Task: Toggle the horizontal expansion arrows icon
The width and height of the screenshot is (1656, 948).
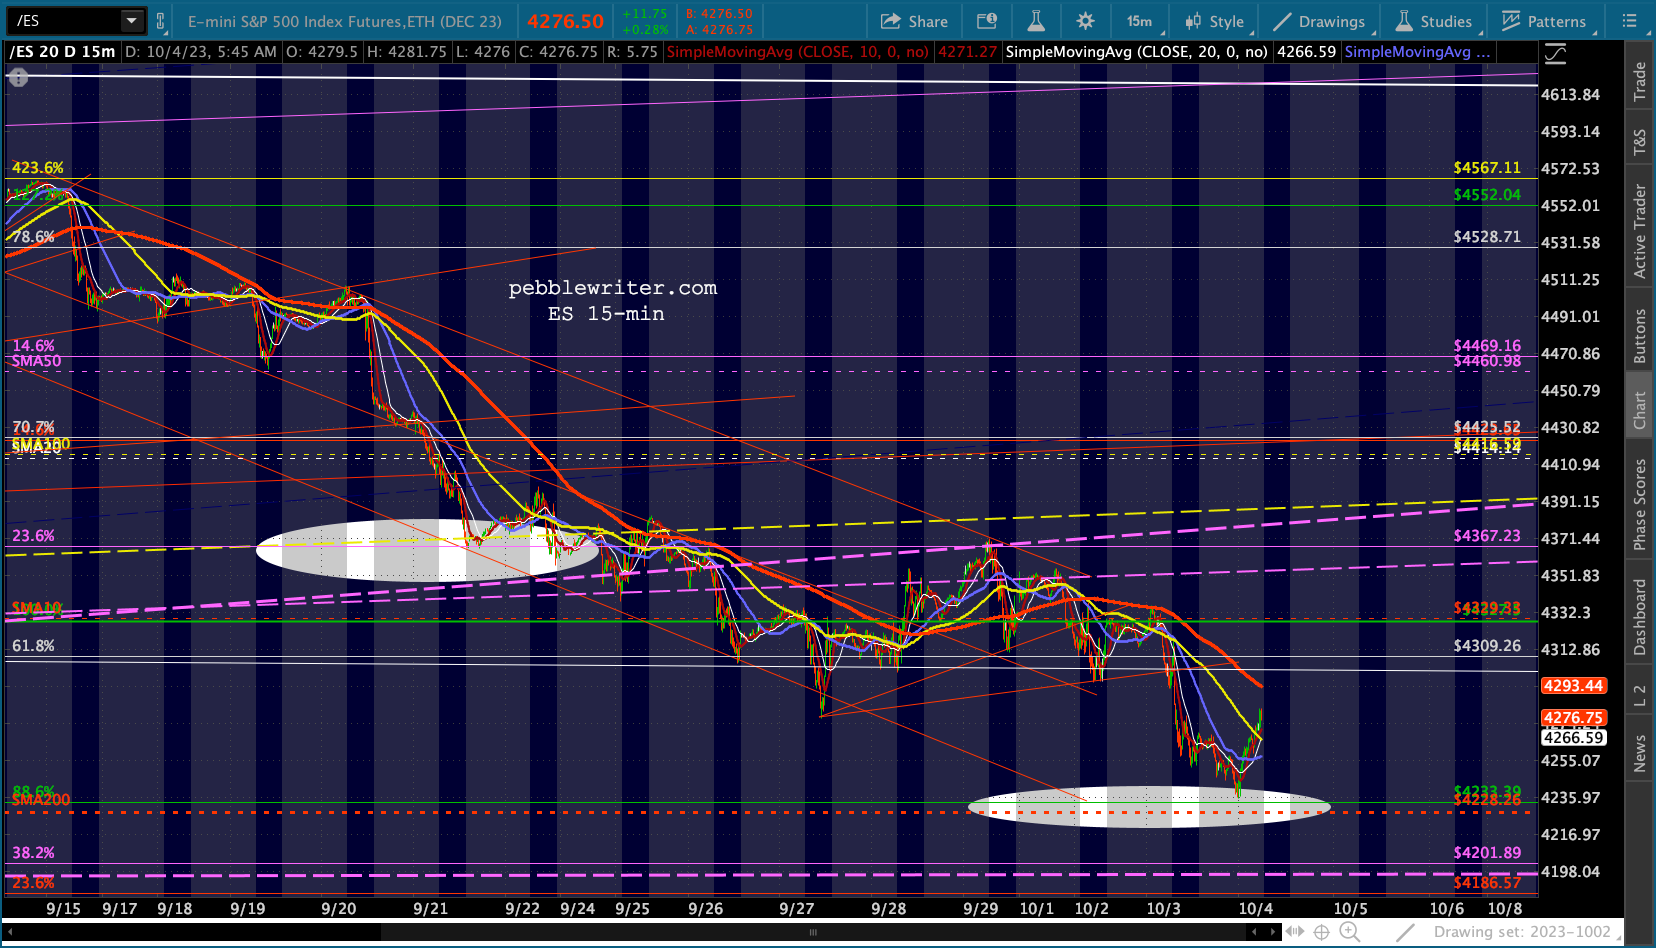Action: coord(1294,932)
